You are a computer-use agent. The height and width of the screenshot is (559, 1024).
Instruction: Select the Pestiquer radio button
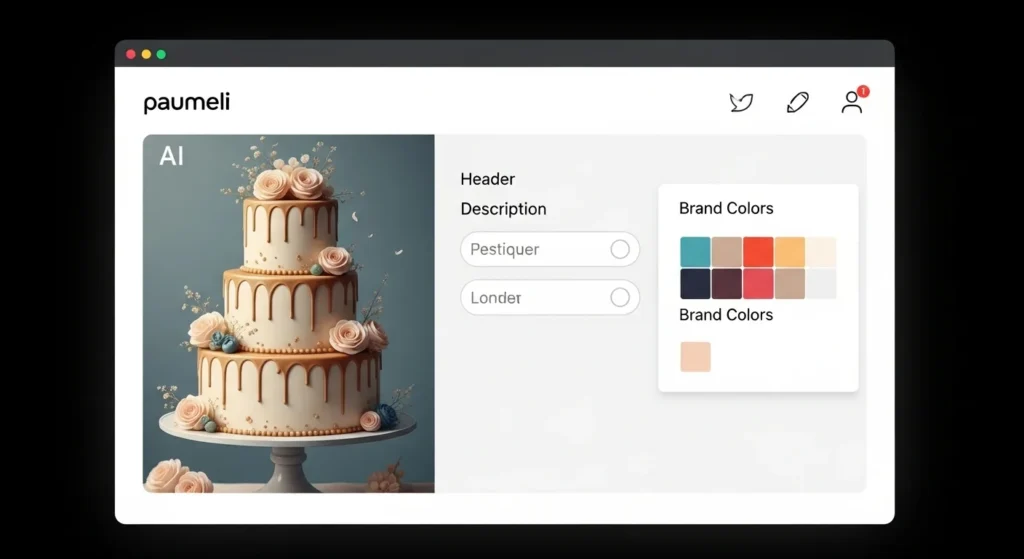(x=620, y=249)
